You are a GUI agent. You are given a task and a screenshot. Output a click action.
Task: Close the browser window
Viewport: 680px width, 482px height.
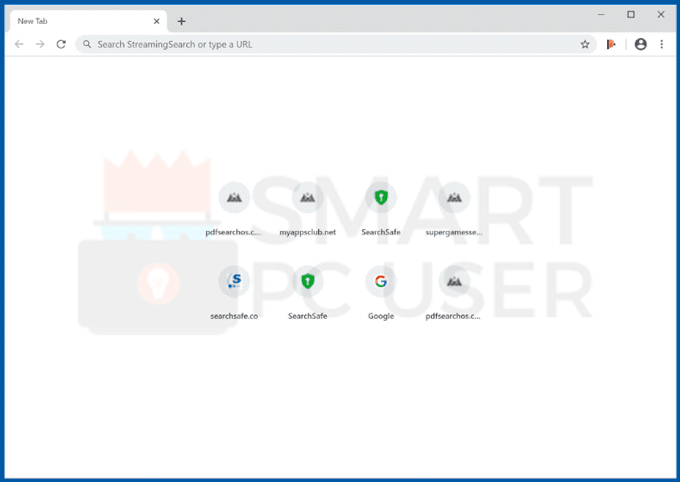661,14
